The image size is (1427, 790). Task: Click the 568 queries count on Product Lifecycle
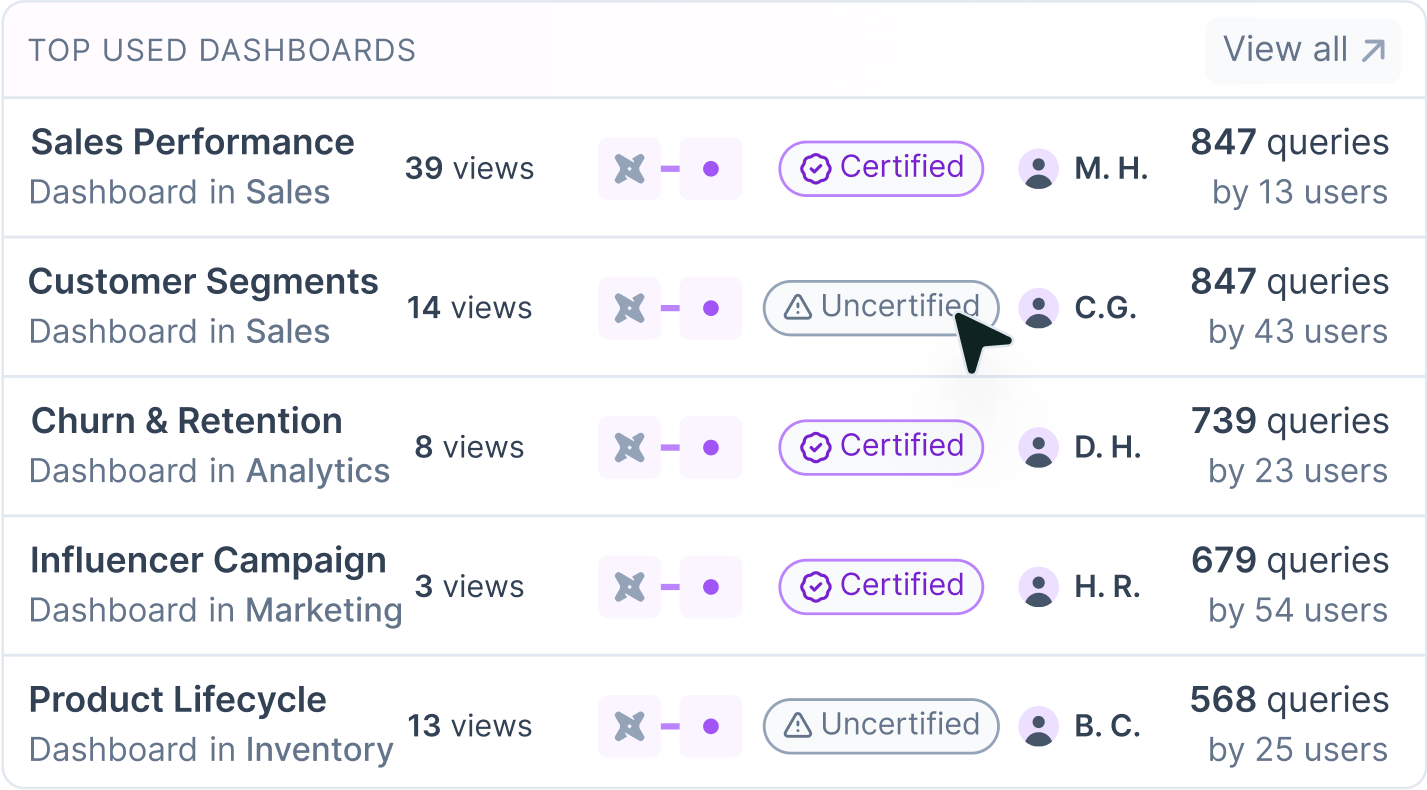(1288, 700)
